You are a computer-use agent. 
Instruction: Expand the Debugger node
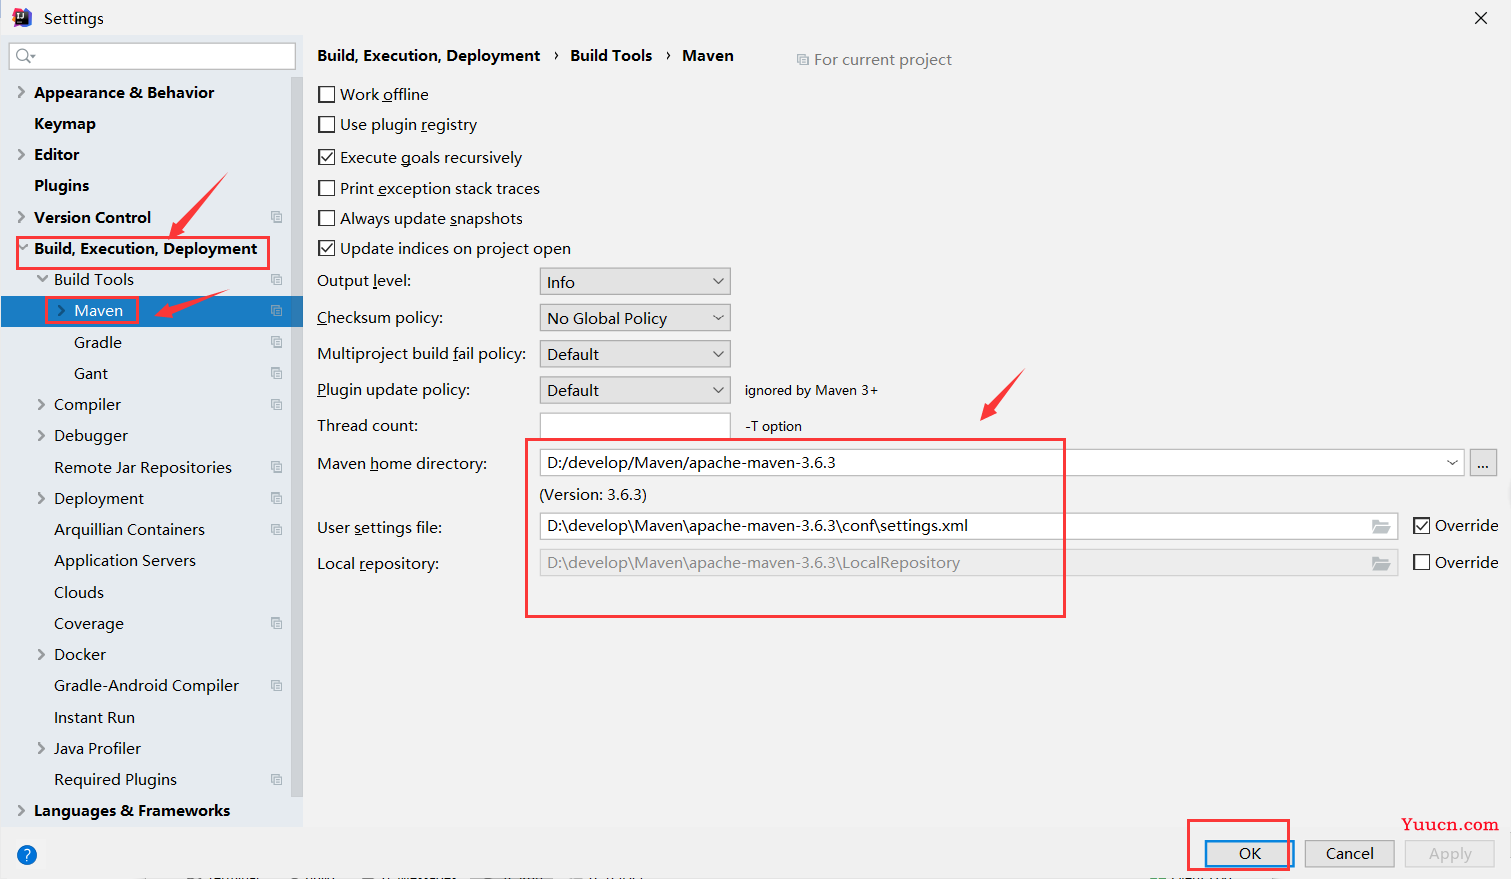[x=41, y=435]
